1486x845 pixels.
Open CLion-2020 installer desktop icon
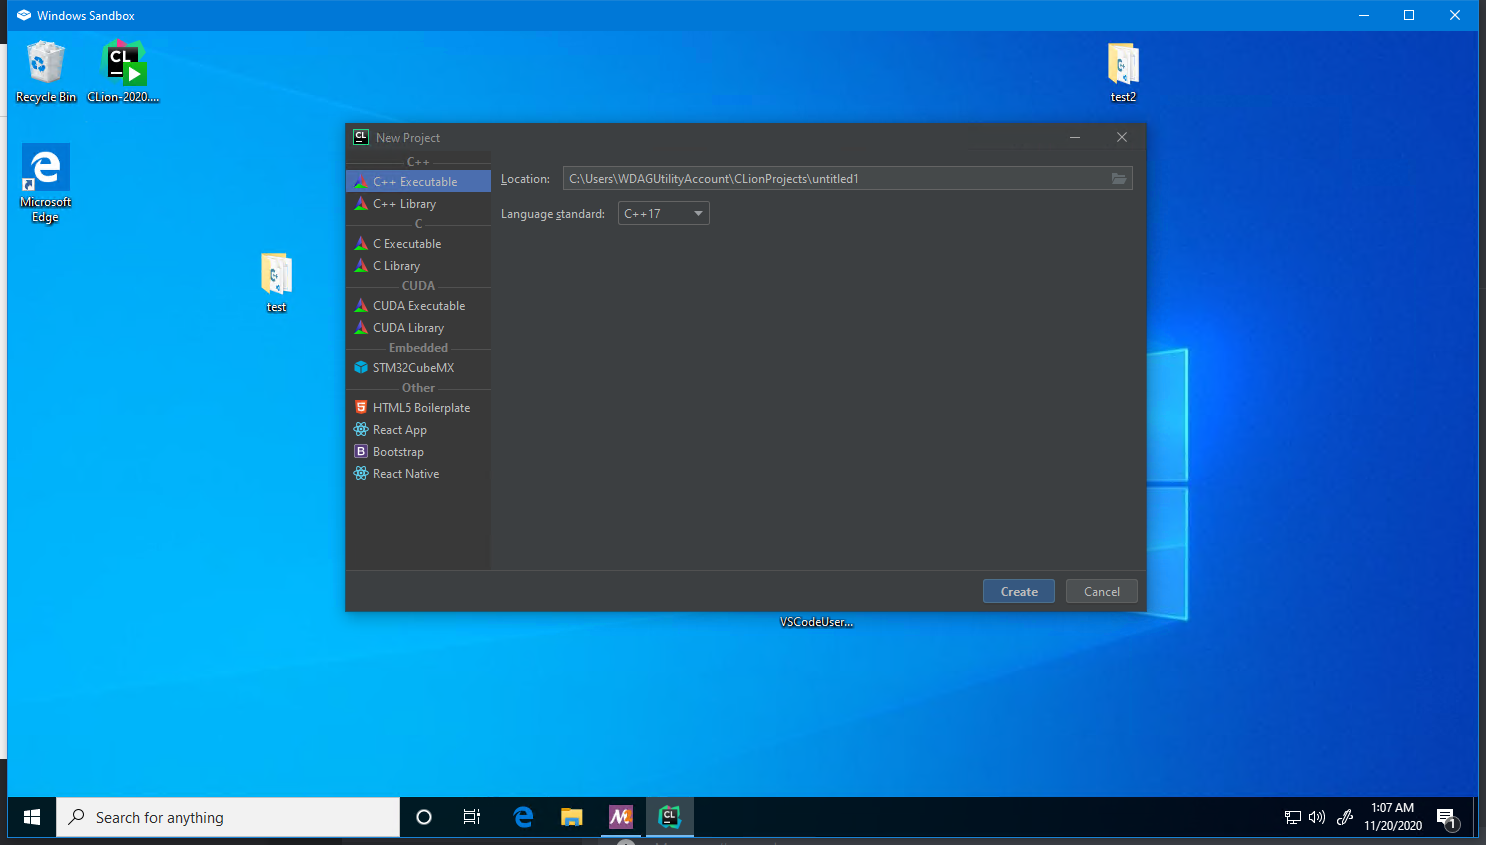(x=124, y=72)
